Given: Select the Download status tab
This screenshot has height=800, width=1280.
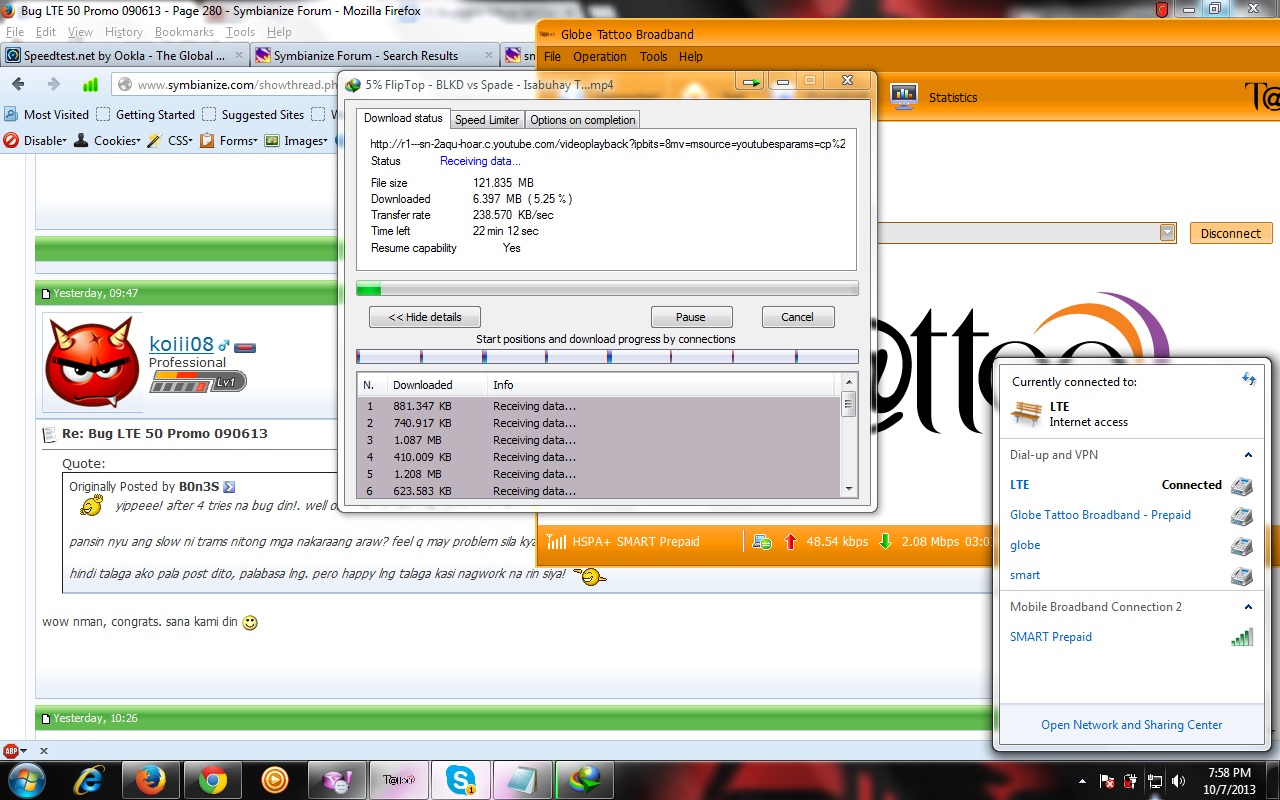Looking at the screenshot, I should (403, 118).
